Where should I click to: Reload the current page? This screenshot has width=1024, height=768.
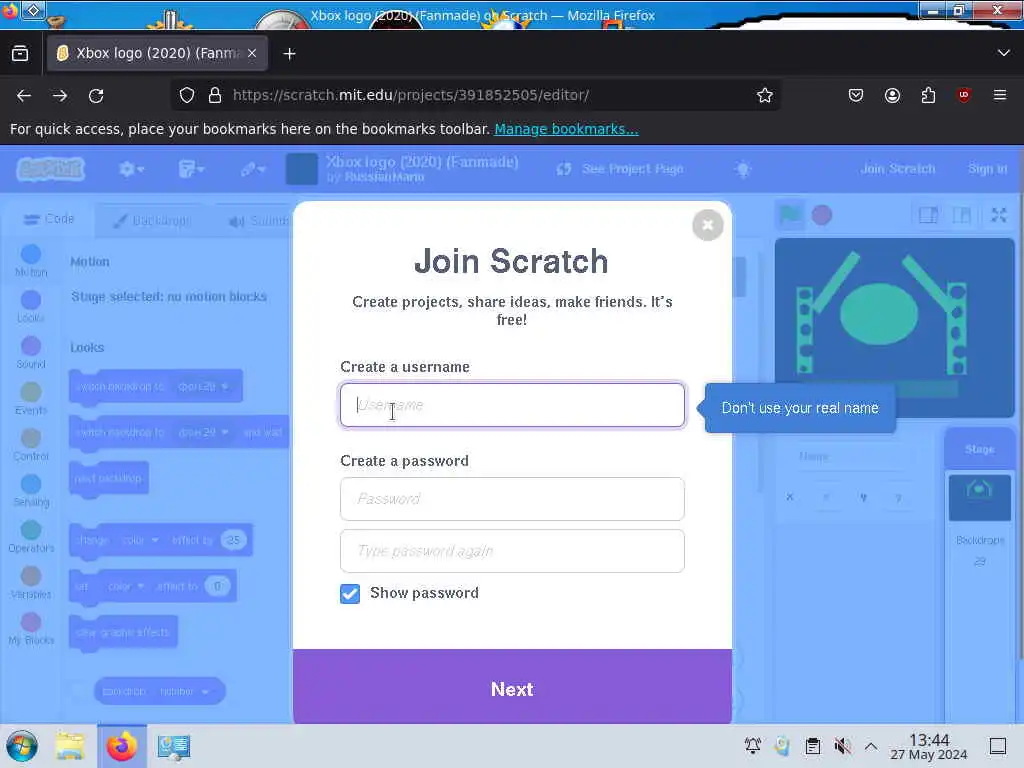[x=96, y=96]
